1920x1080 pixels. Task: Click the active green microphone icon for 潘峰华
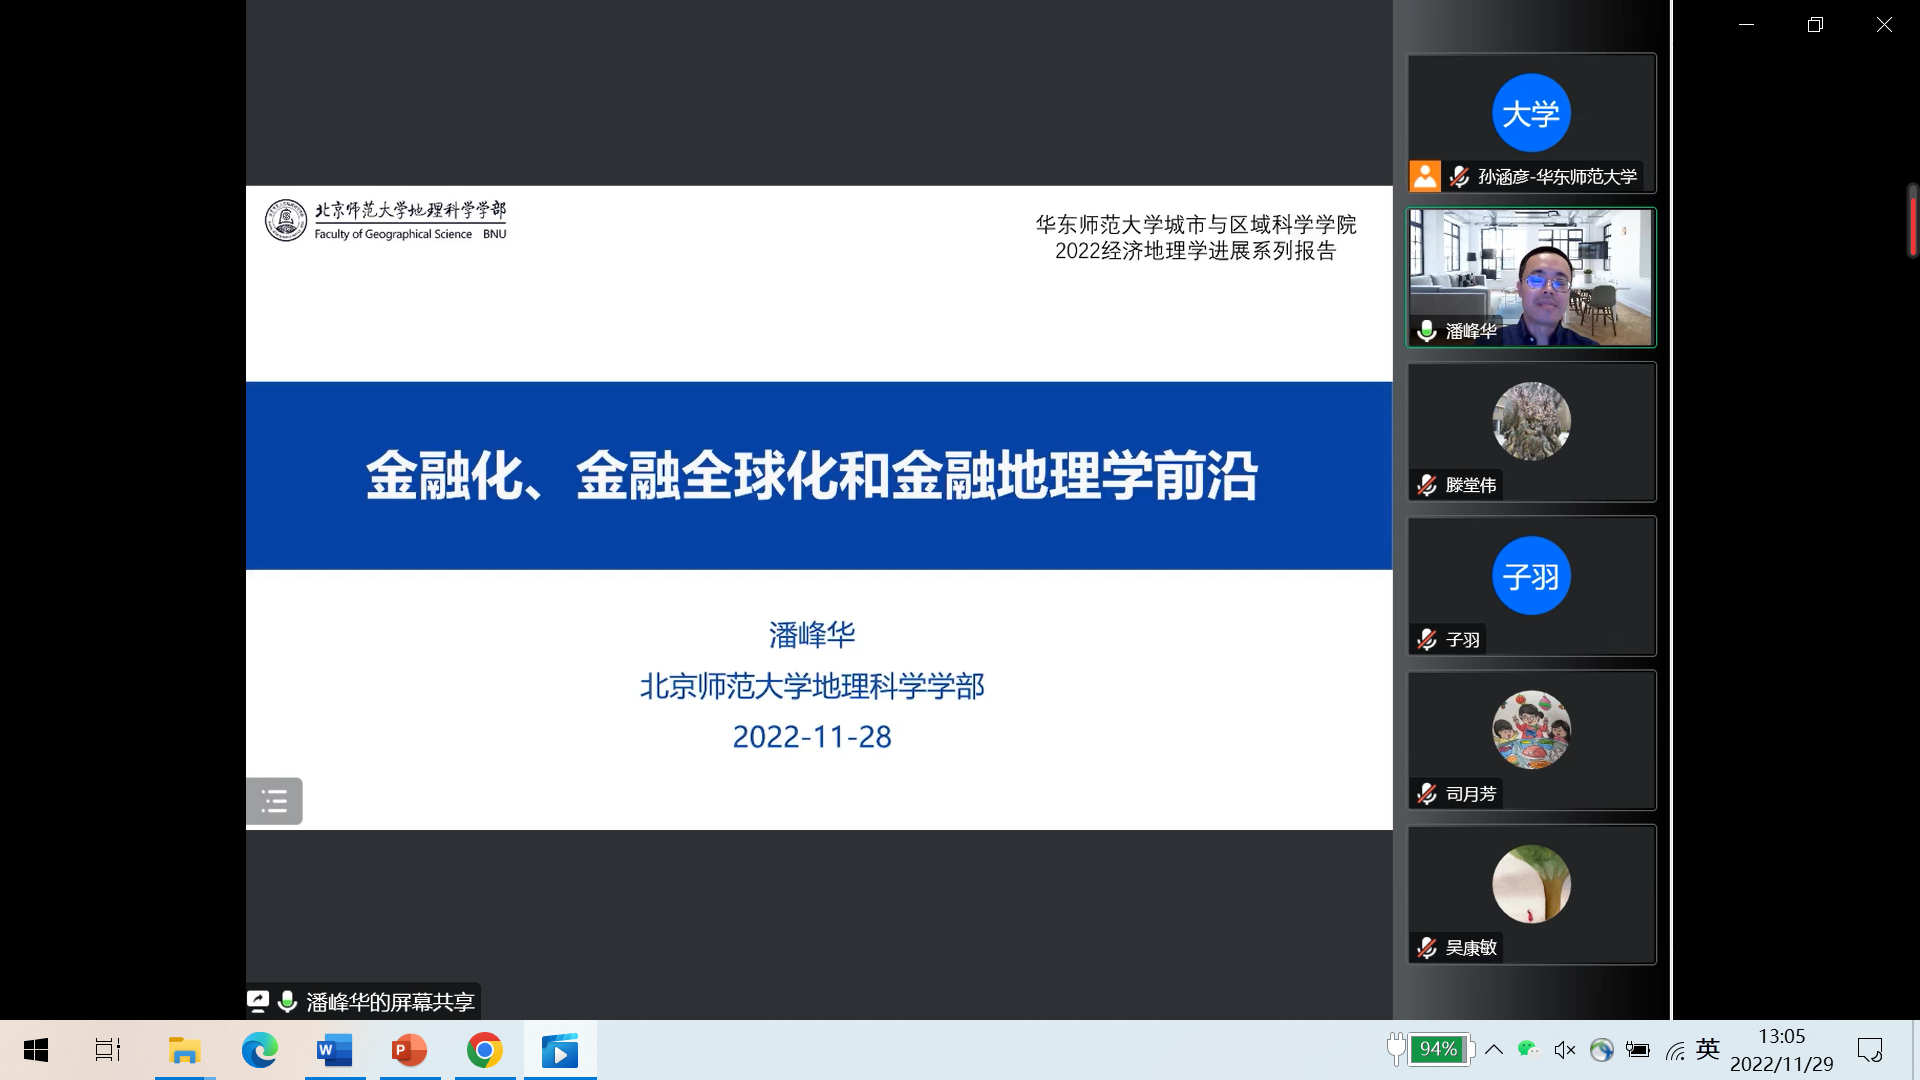pyautogui.click(x=1427, y=331)
